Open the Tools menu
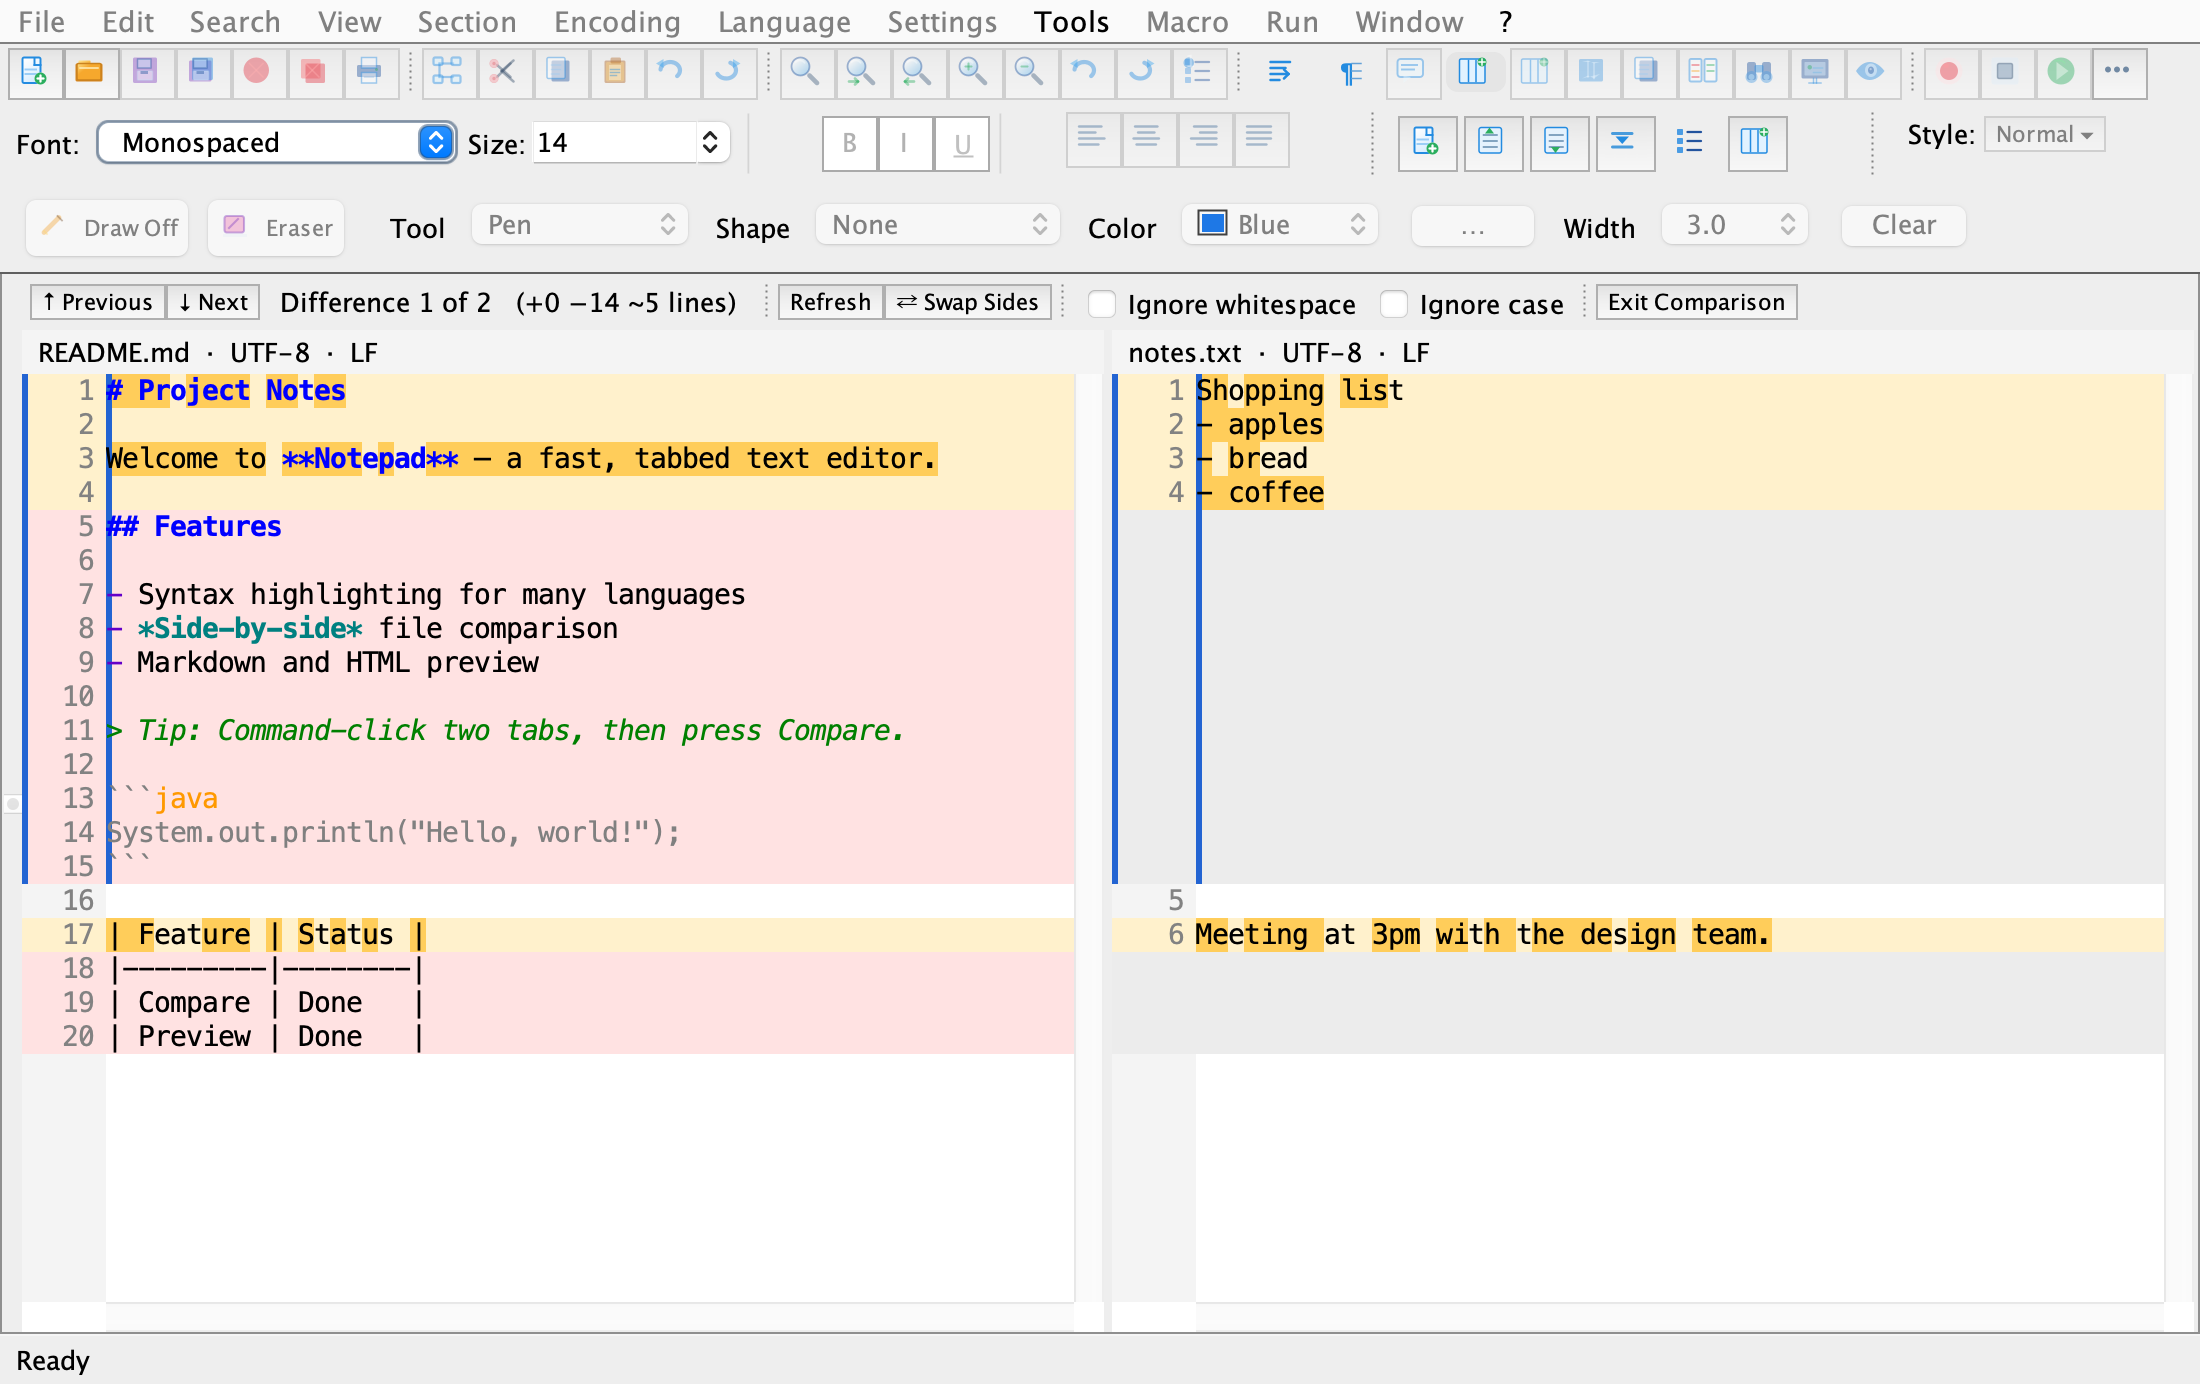2200x1384 pixels. click(1071, 21)
